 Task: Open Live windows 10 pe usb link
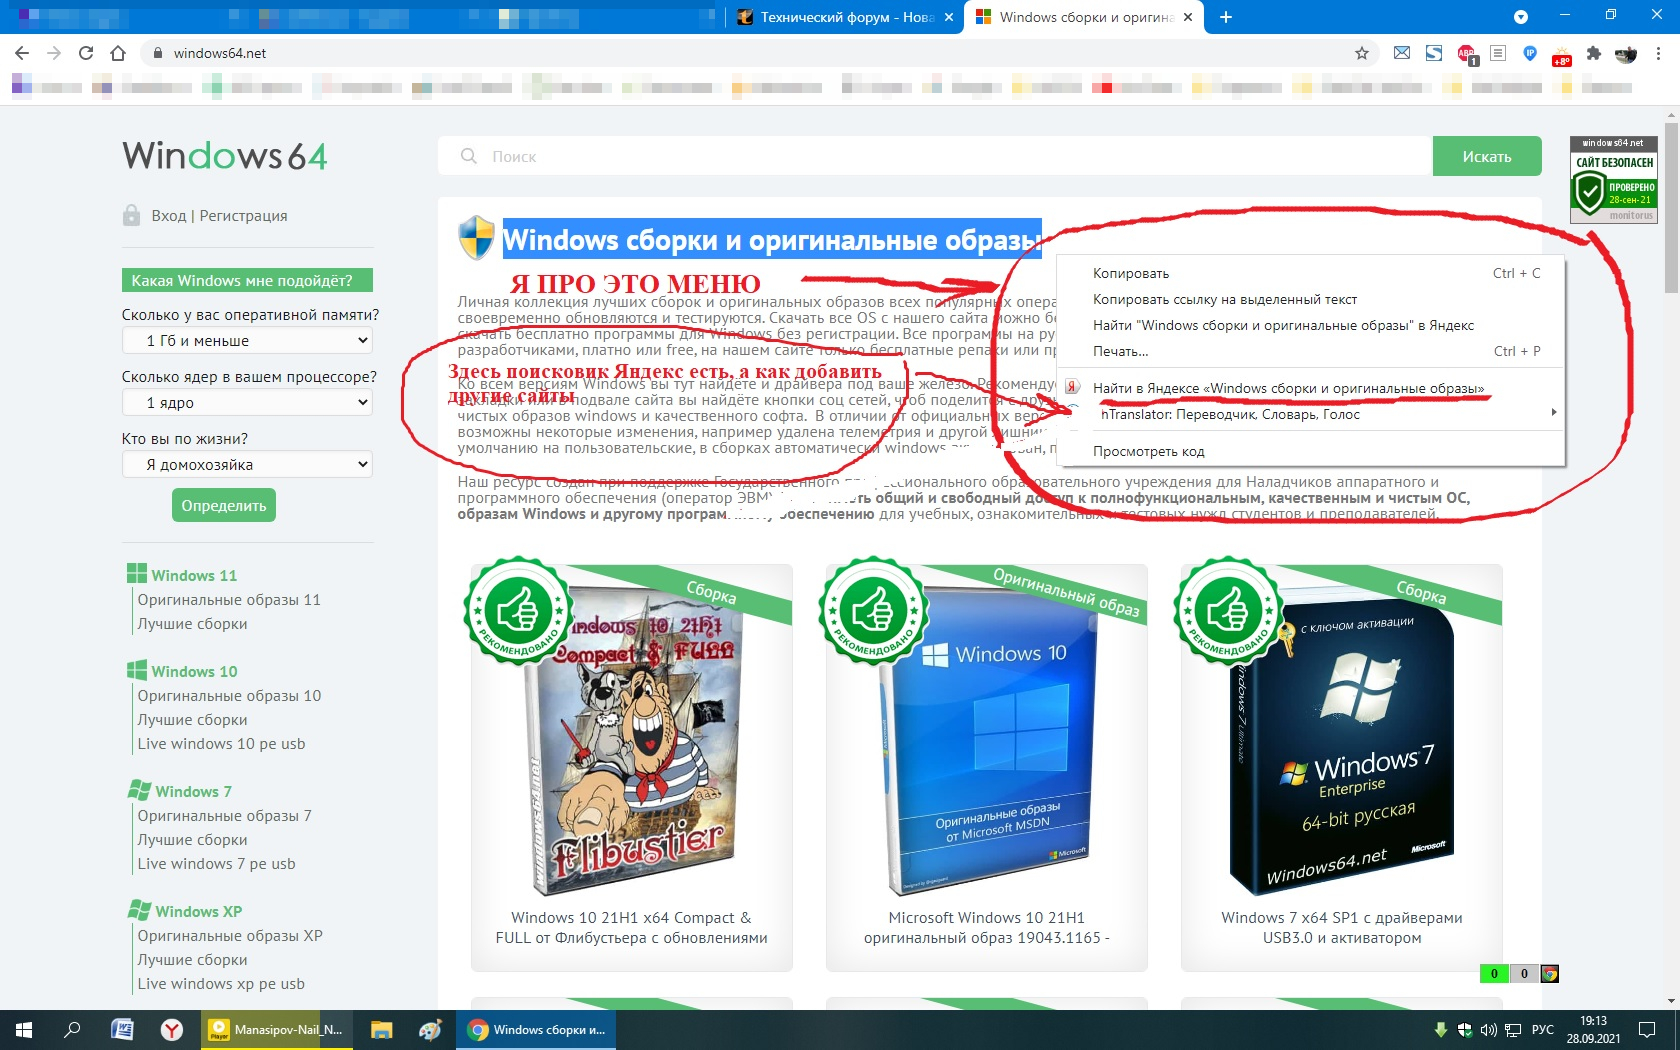coord(221,744)
